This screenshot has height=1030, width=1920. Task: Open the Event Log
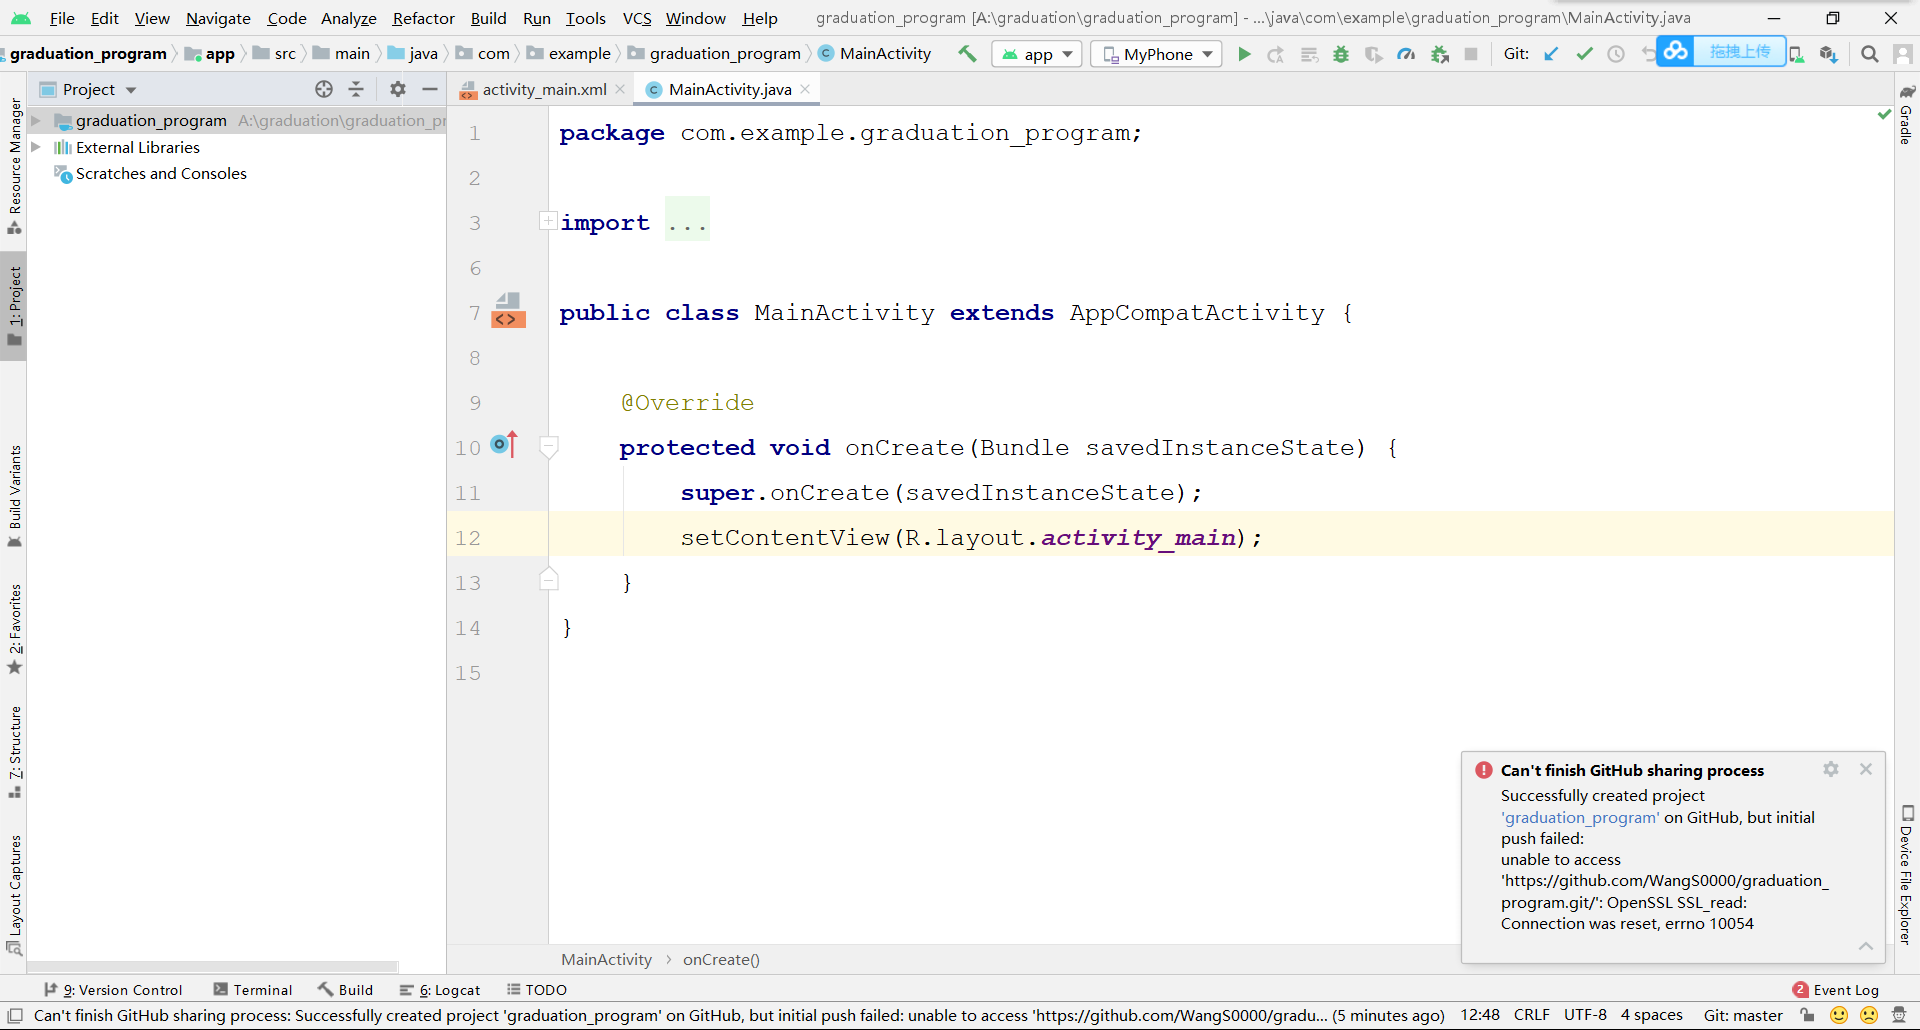point(1836,990)
